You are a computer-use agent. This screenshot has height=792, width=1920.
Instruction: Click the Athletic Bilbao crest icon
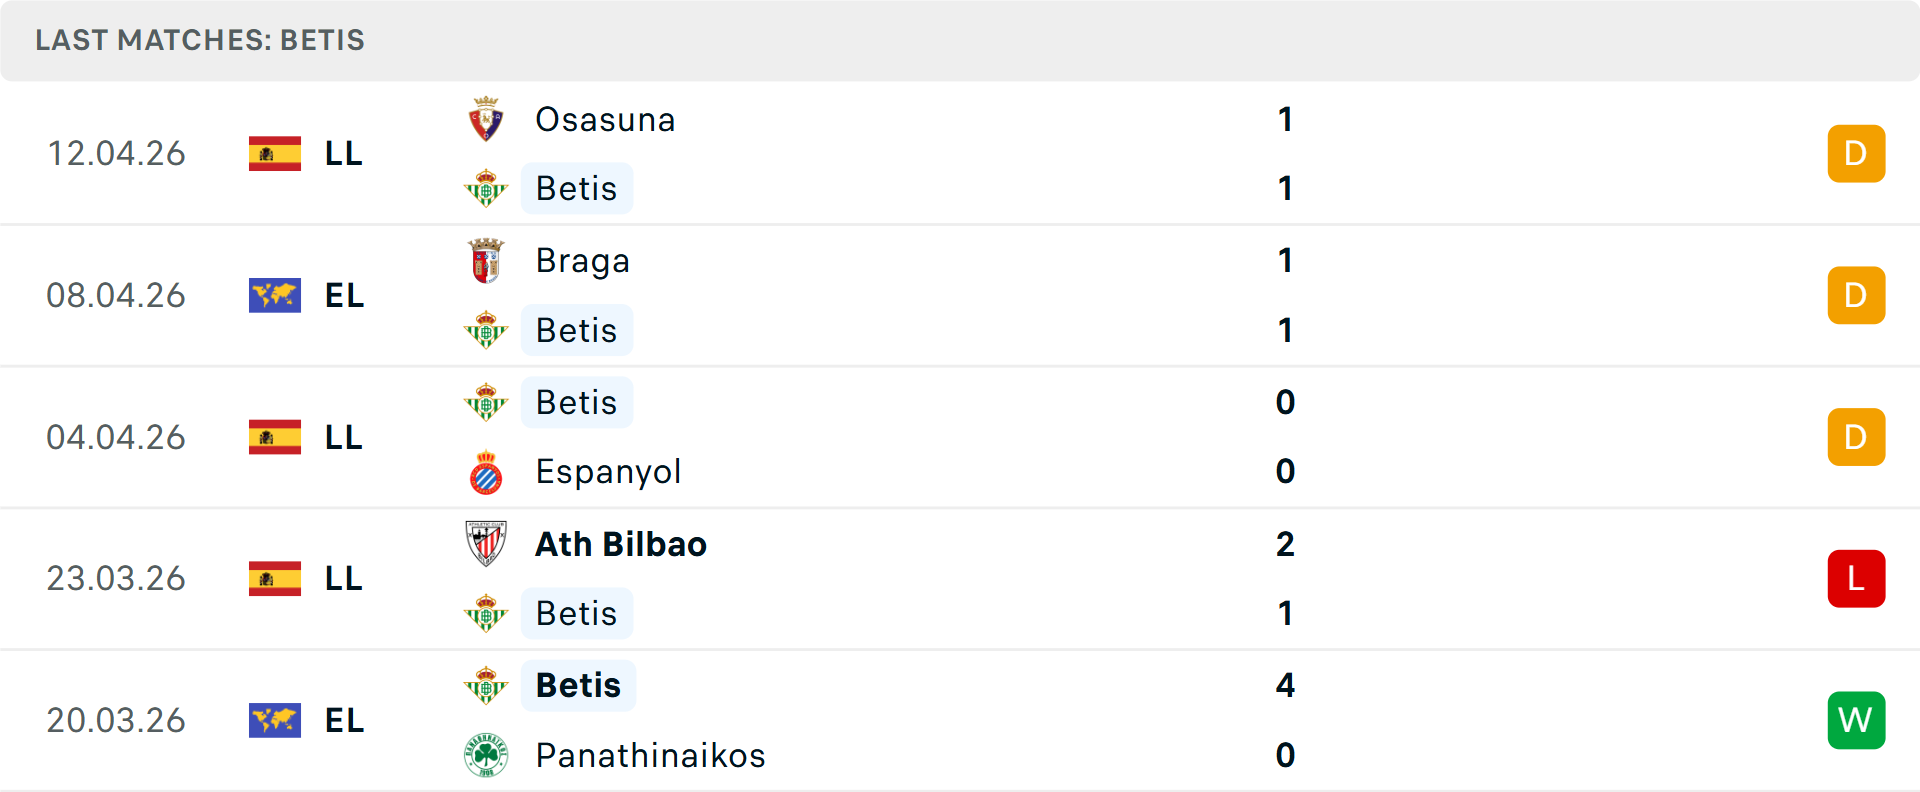(486, 544)
